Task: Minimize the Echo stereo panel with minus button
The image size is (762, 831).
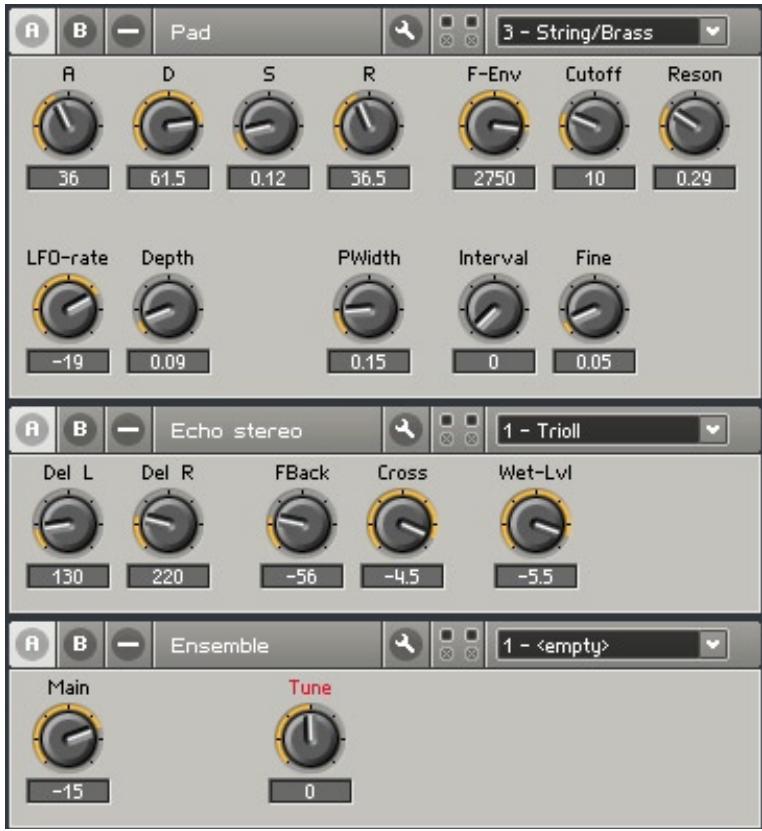Action: point(129,429)
